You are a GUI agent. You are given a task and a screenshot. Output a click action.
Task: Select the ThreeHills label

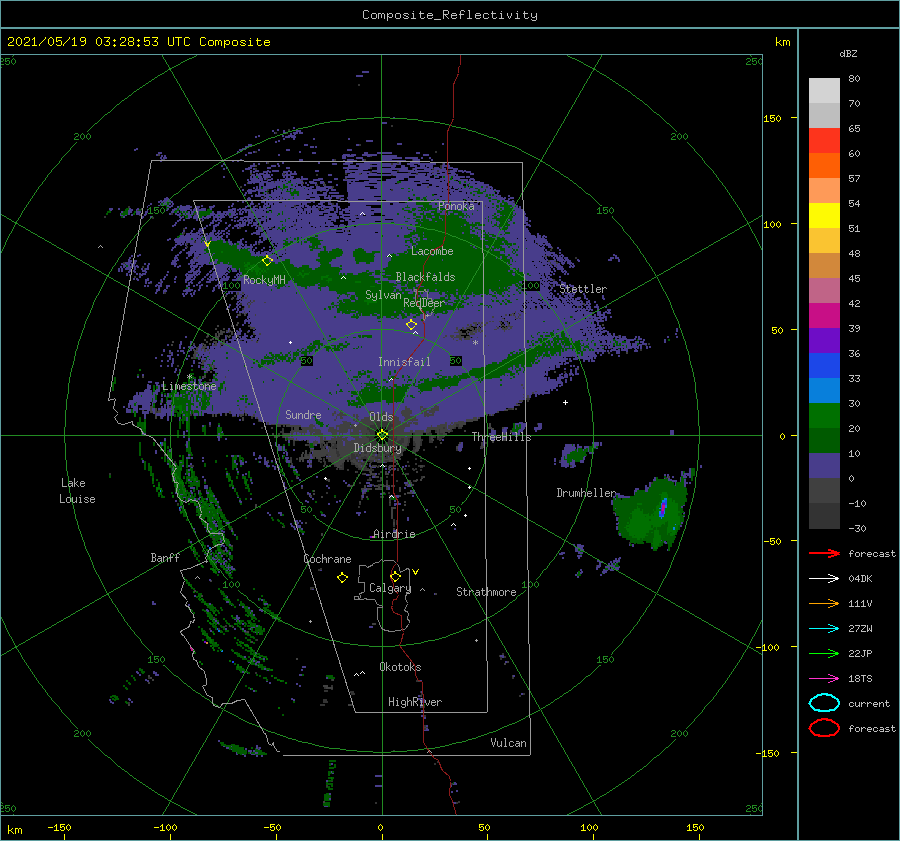502,437
